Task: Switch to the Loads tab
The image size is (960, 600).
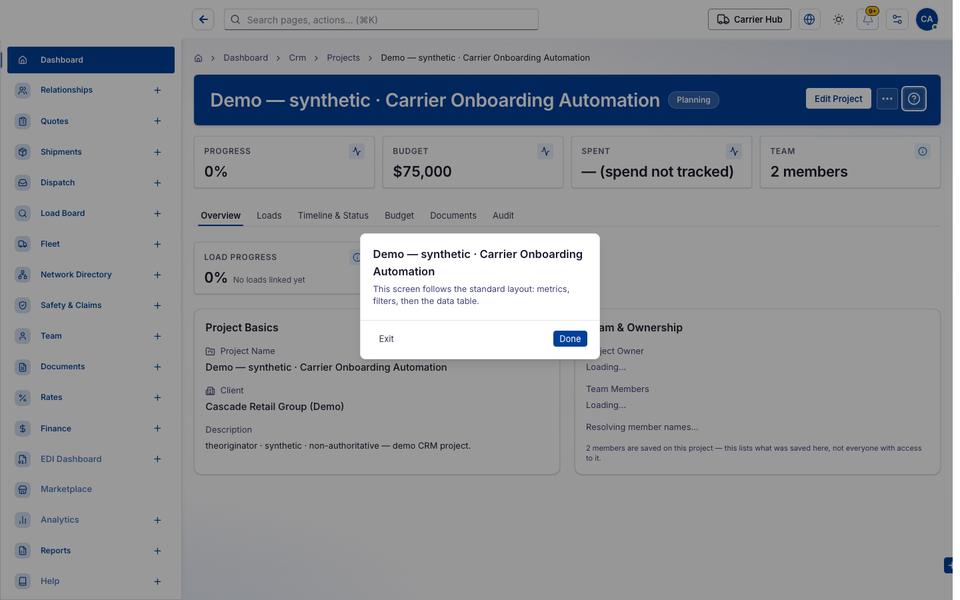Action: coord(269,216)
